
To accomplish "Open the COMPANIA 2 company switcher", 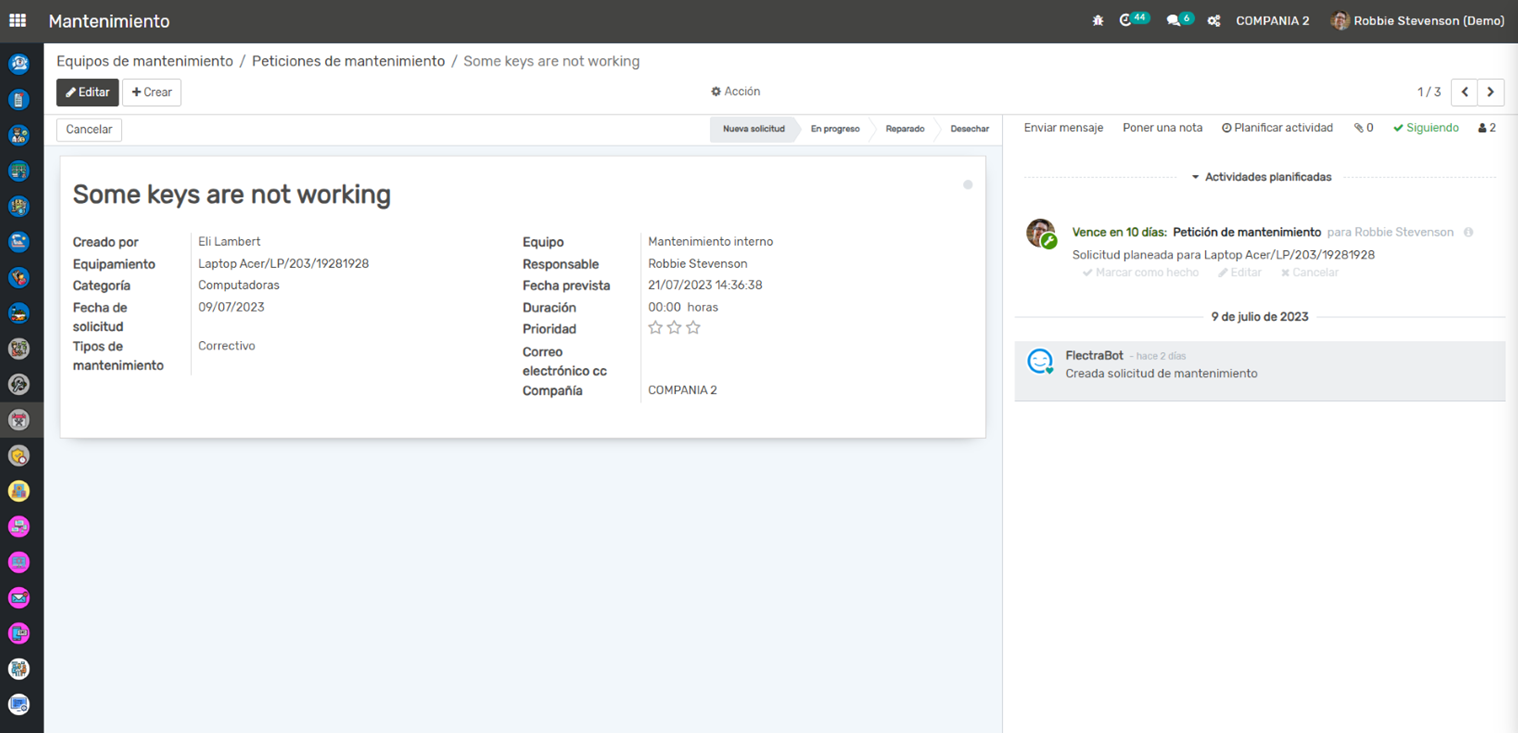I will click(1272, 21).
